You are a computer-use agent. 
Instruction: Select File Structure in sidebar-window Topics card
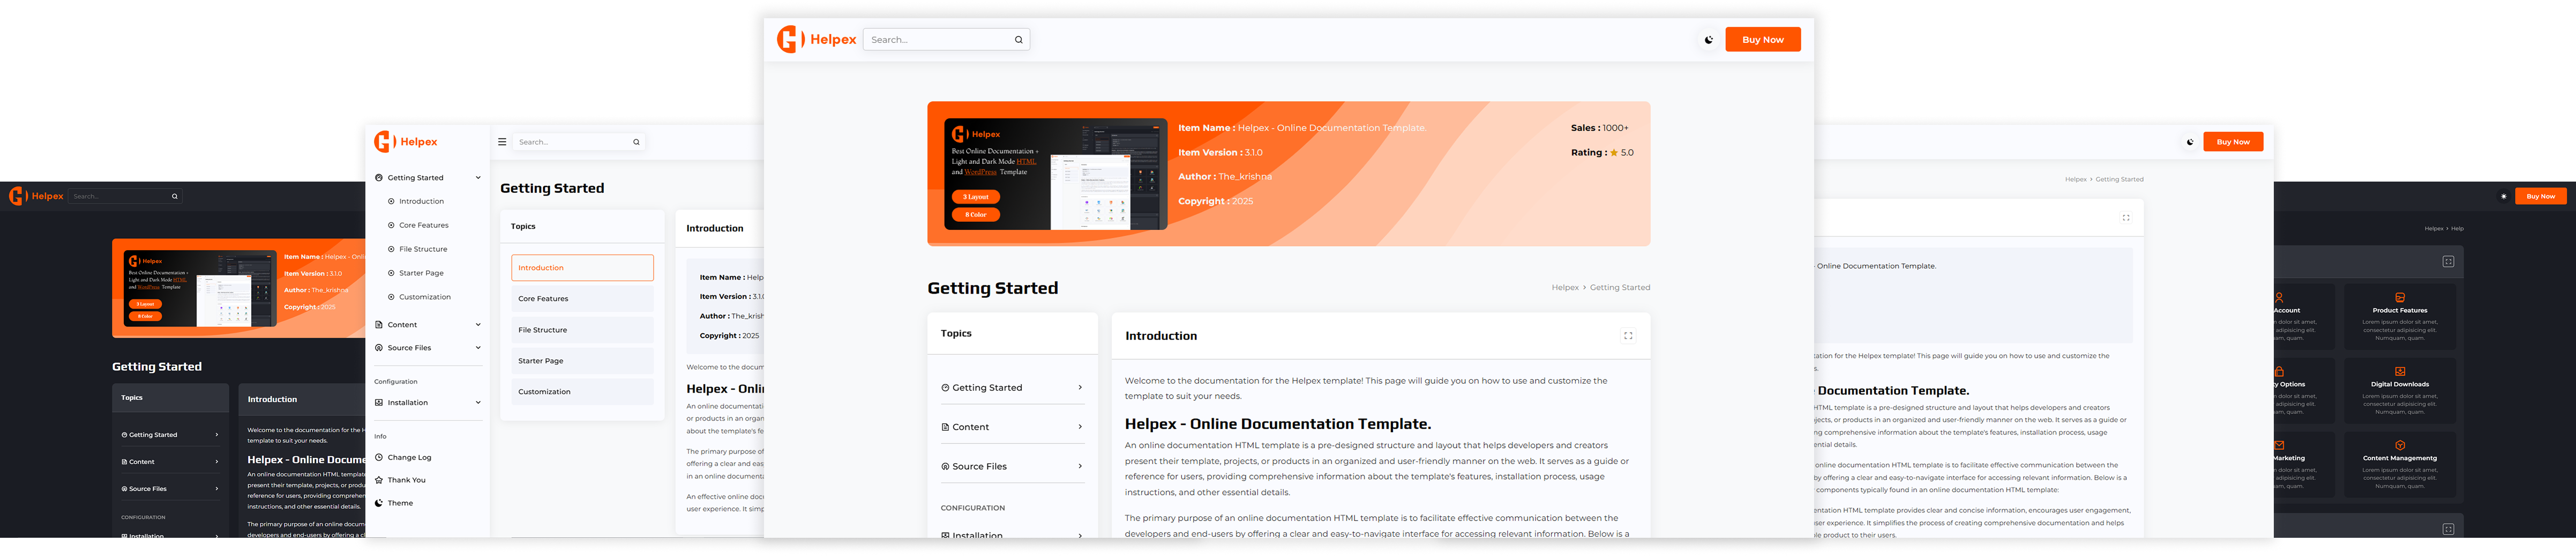click(x=582, y=330)
